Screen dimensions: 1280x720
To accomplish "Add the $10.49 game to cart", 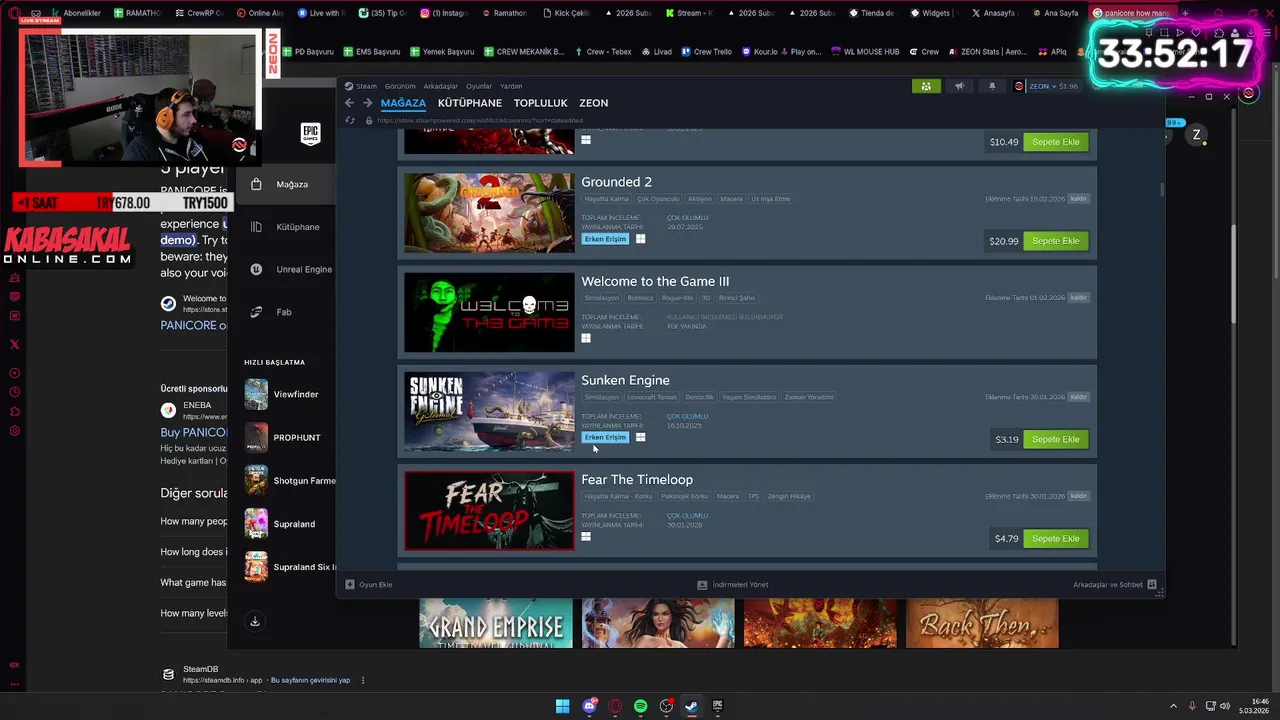I will click(1055, 142).
